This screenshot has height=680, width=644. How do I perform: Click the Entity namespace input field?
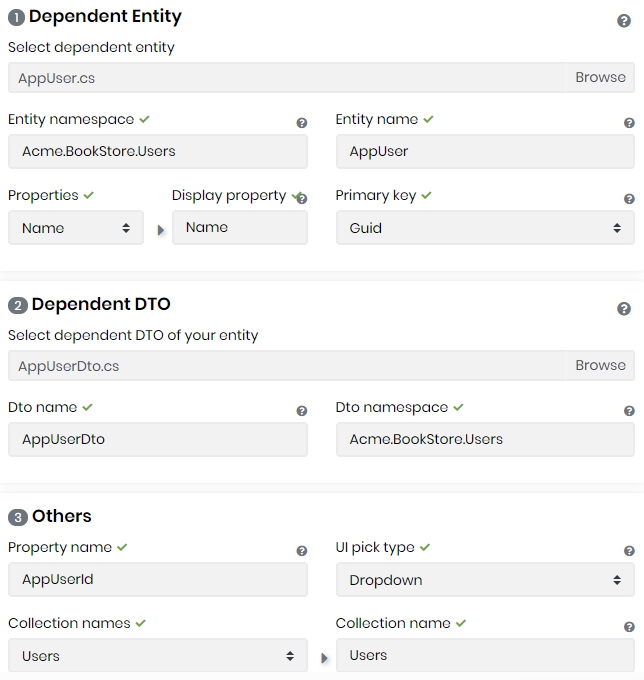[158, 152]
